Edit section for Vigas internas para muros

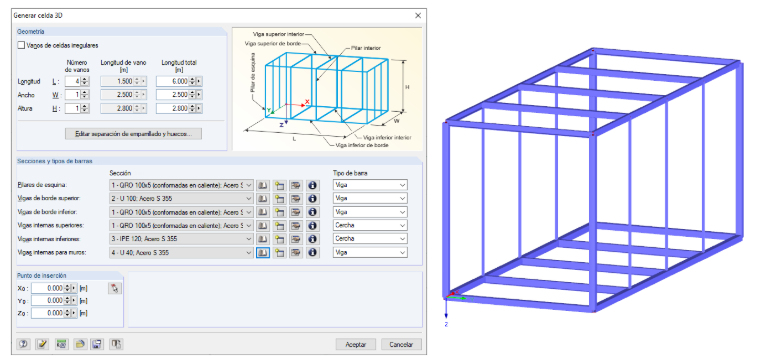296,253
